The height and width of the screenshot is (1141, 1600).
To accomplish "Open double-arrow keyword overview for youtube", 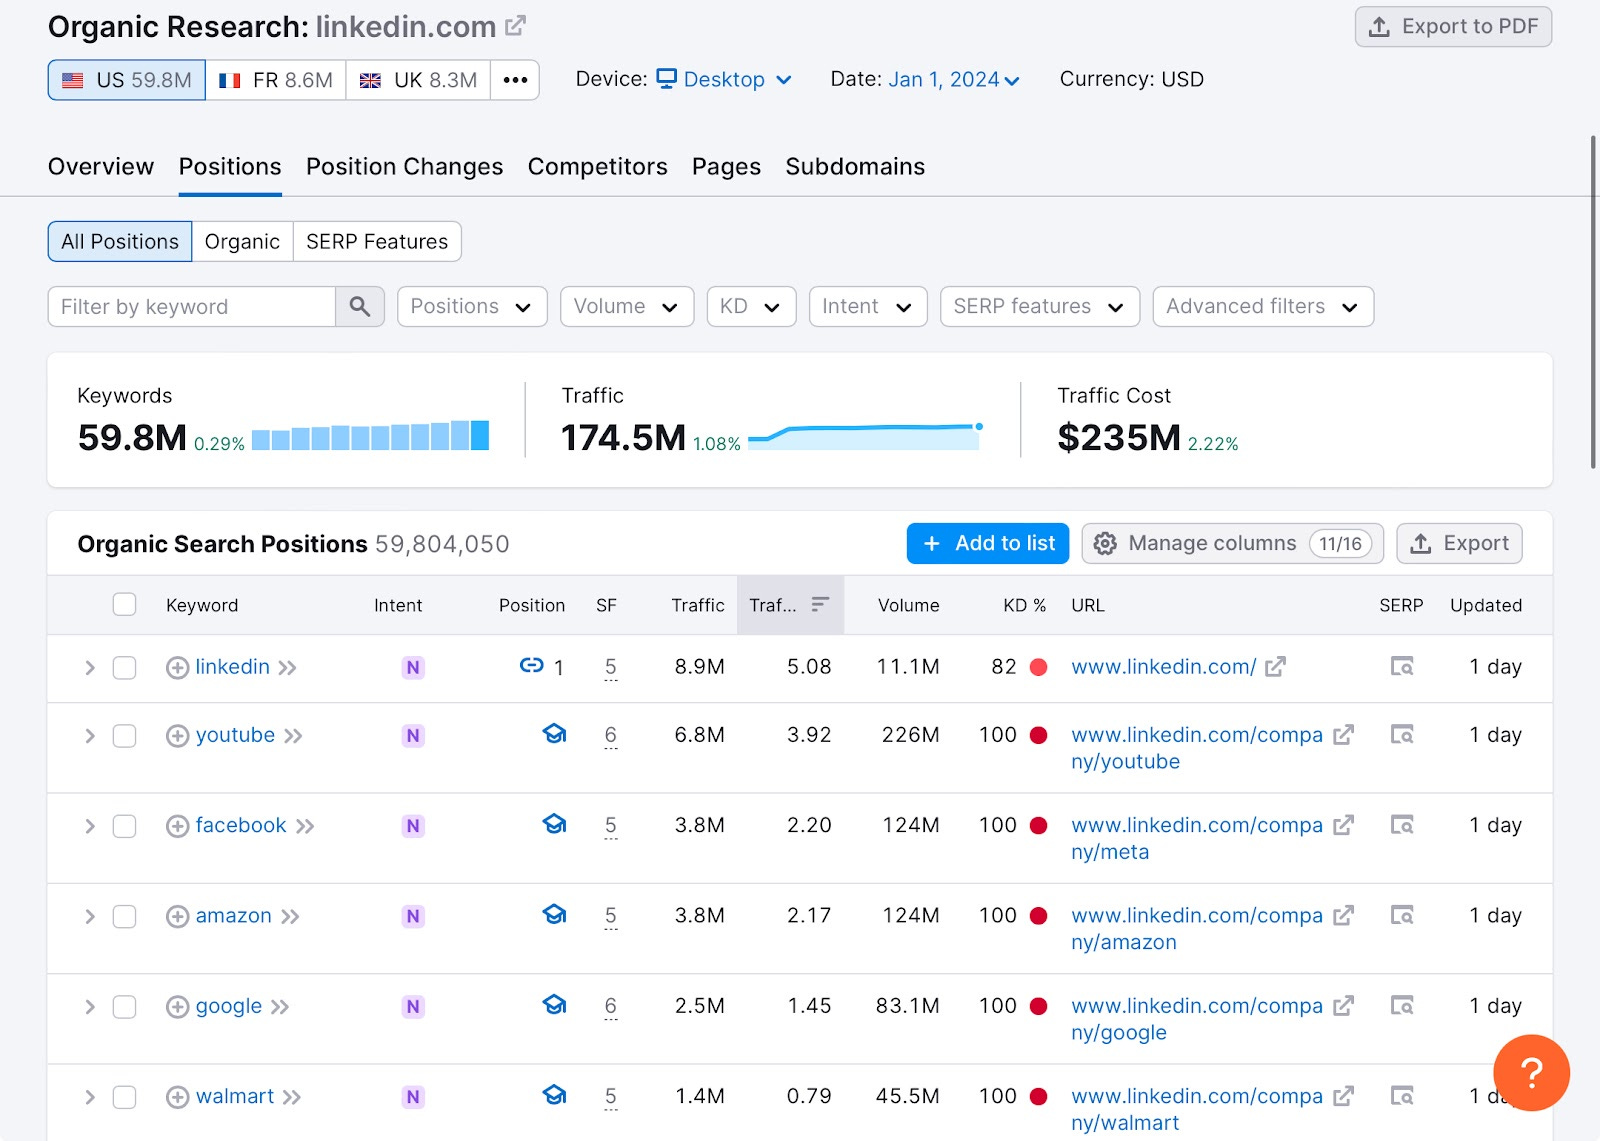I will point(293,737).
